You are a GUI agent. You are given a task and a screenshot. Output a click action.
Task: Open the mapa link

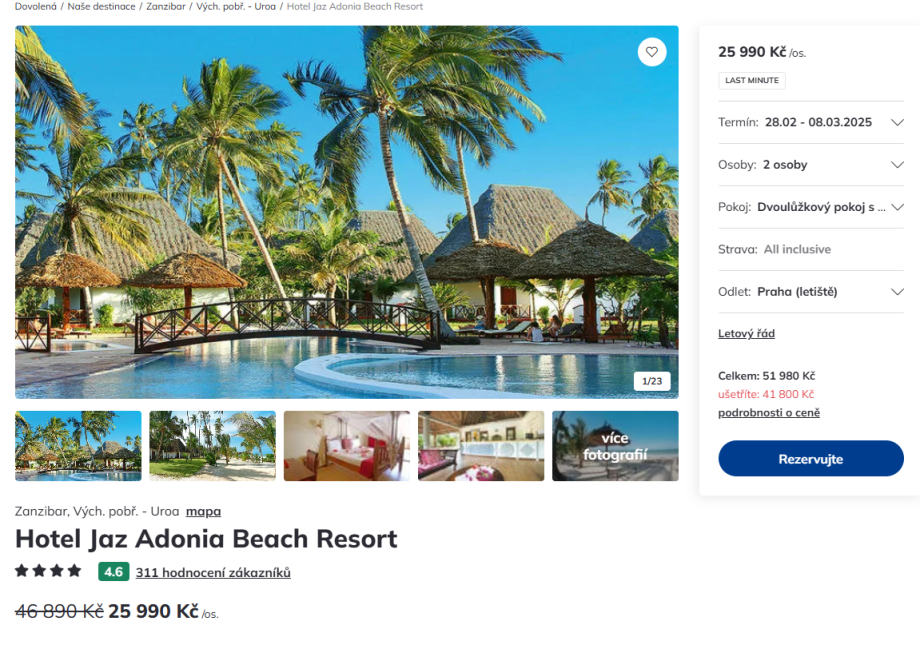tap(204, 512)
